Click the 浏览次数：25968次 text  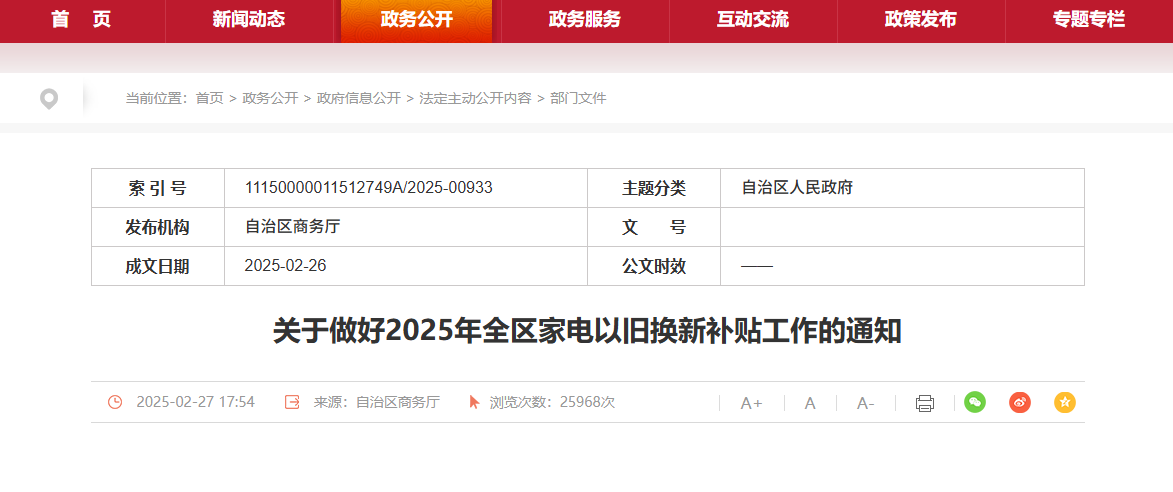(x=552, y=402)
